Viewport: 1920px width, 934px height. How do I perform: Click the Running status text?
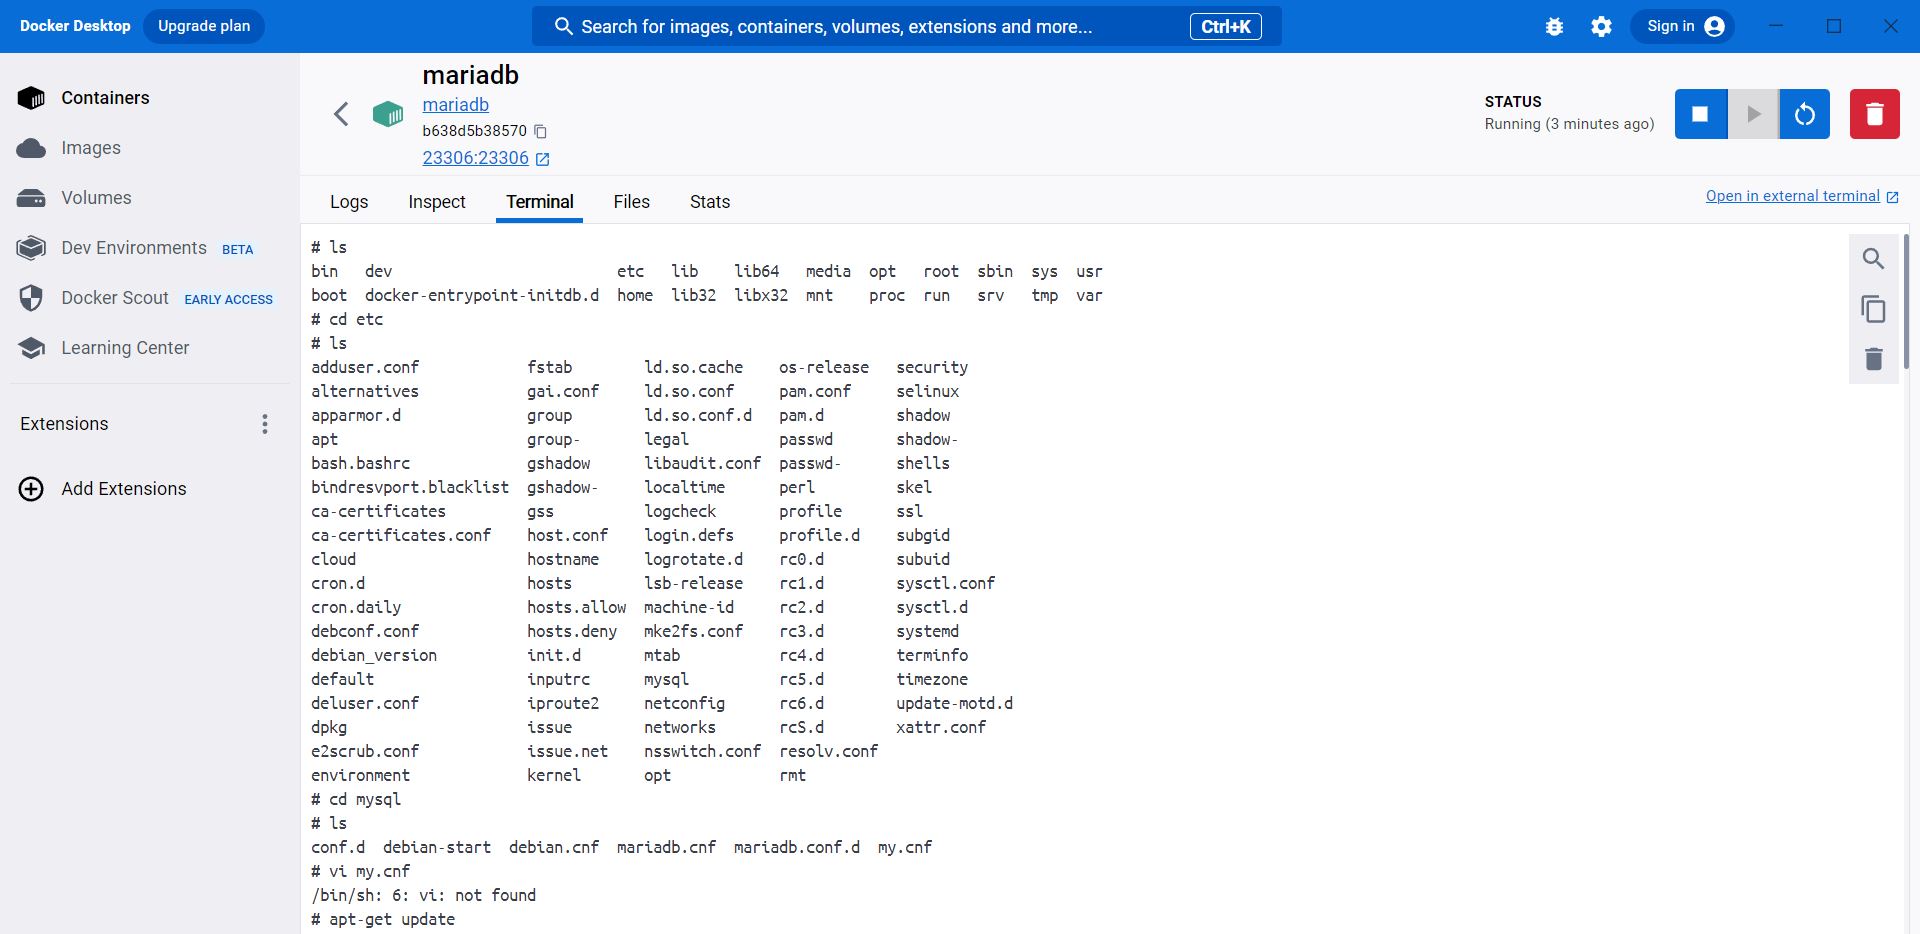[1569, 124]
